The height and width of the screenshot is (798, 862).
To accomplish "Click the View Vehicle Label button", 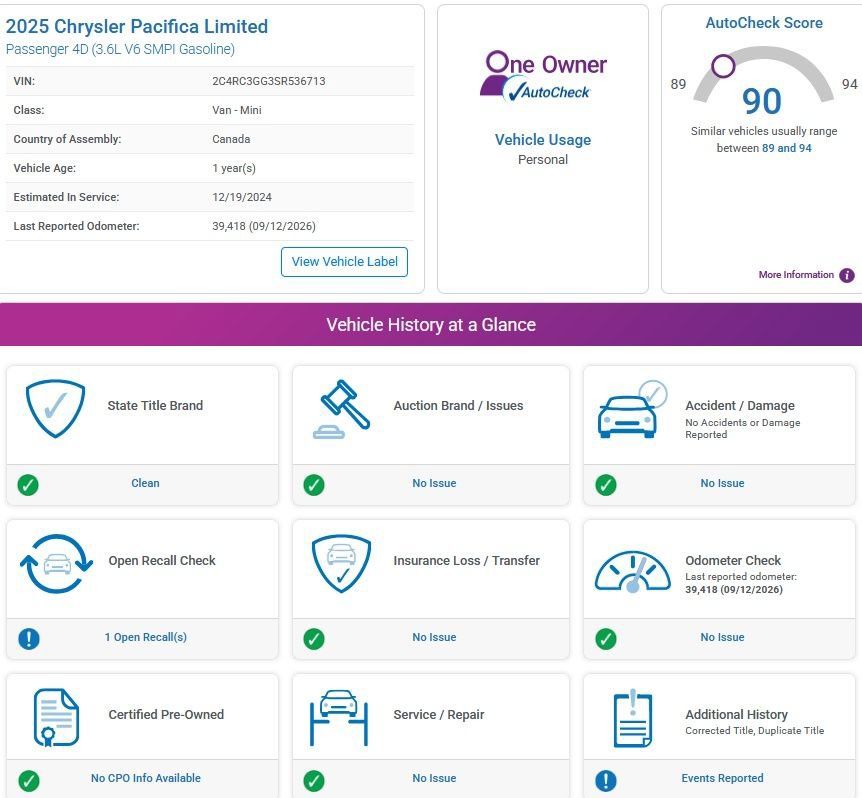I will click(344, 262).
